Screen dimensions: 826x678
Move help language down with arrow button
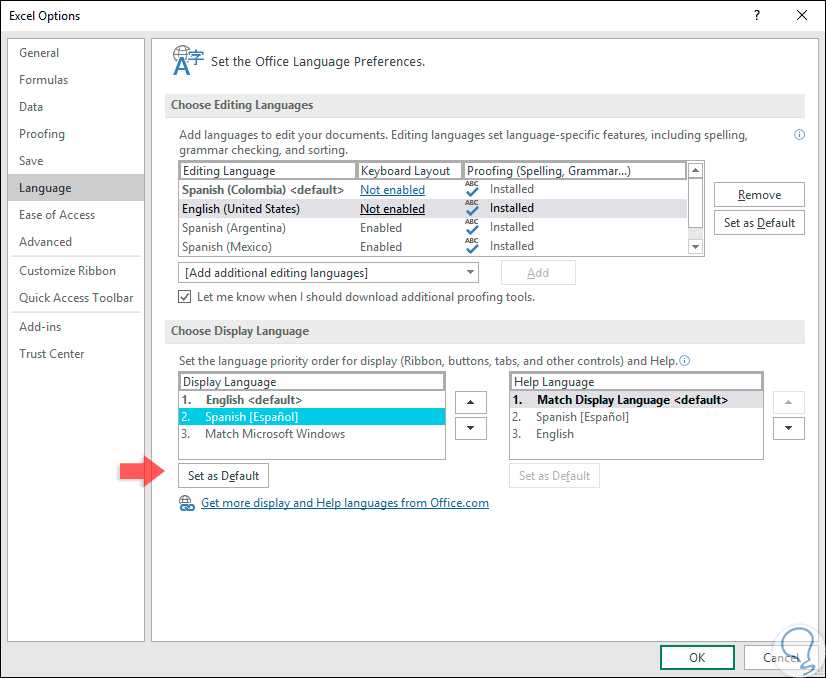click(x=789, y=428)
